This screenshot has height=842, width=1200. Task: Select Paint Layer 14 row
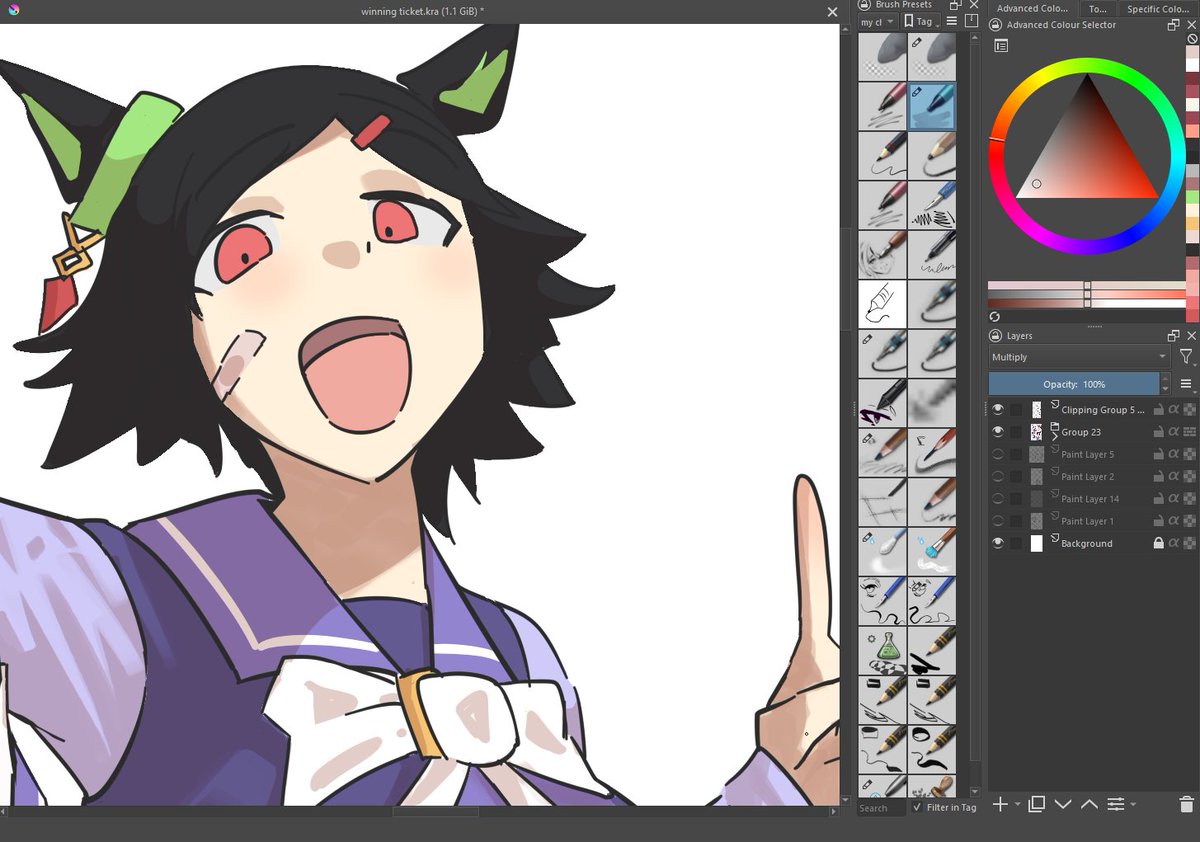point(1092,498)
